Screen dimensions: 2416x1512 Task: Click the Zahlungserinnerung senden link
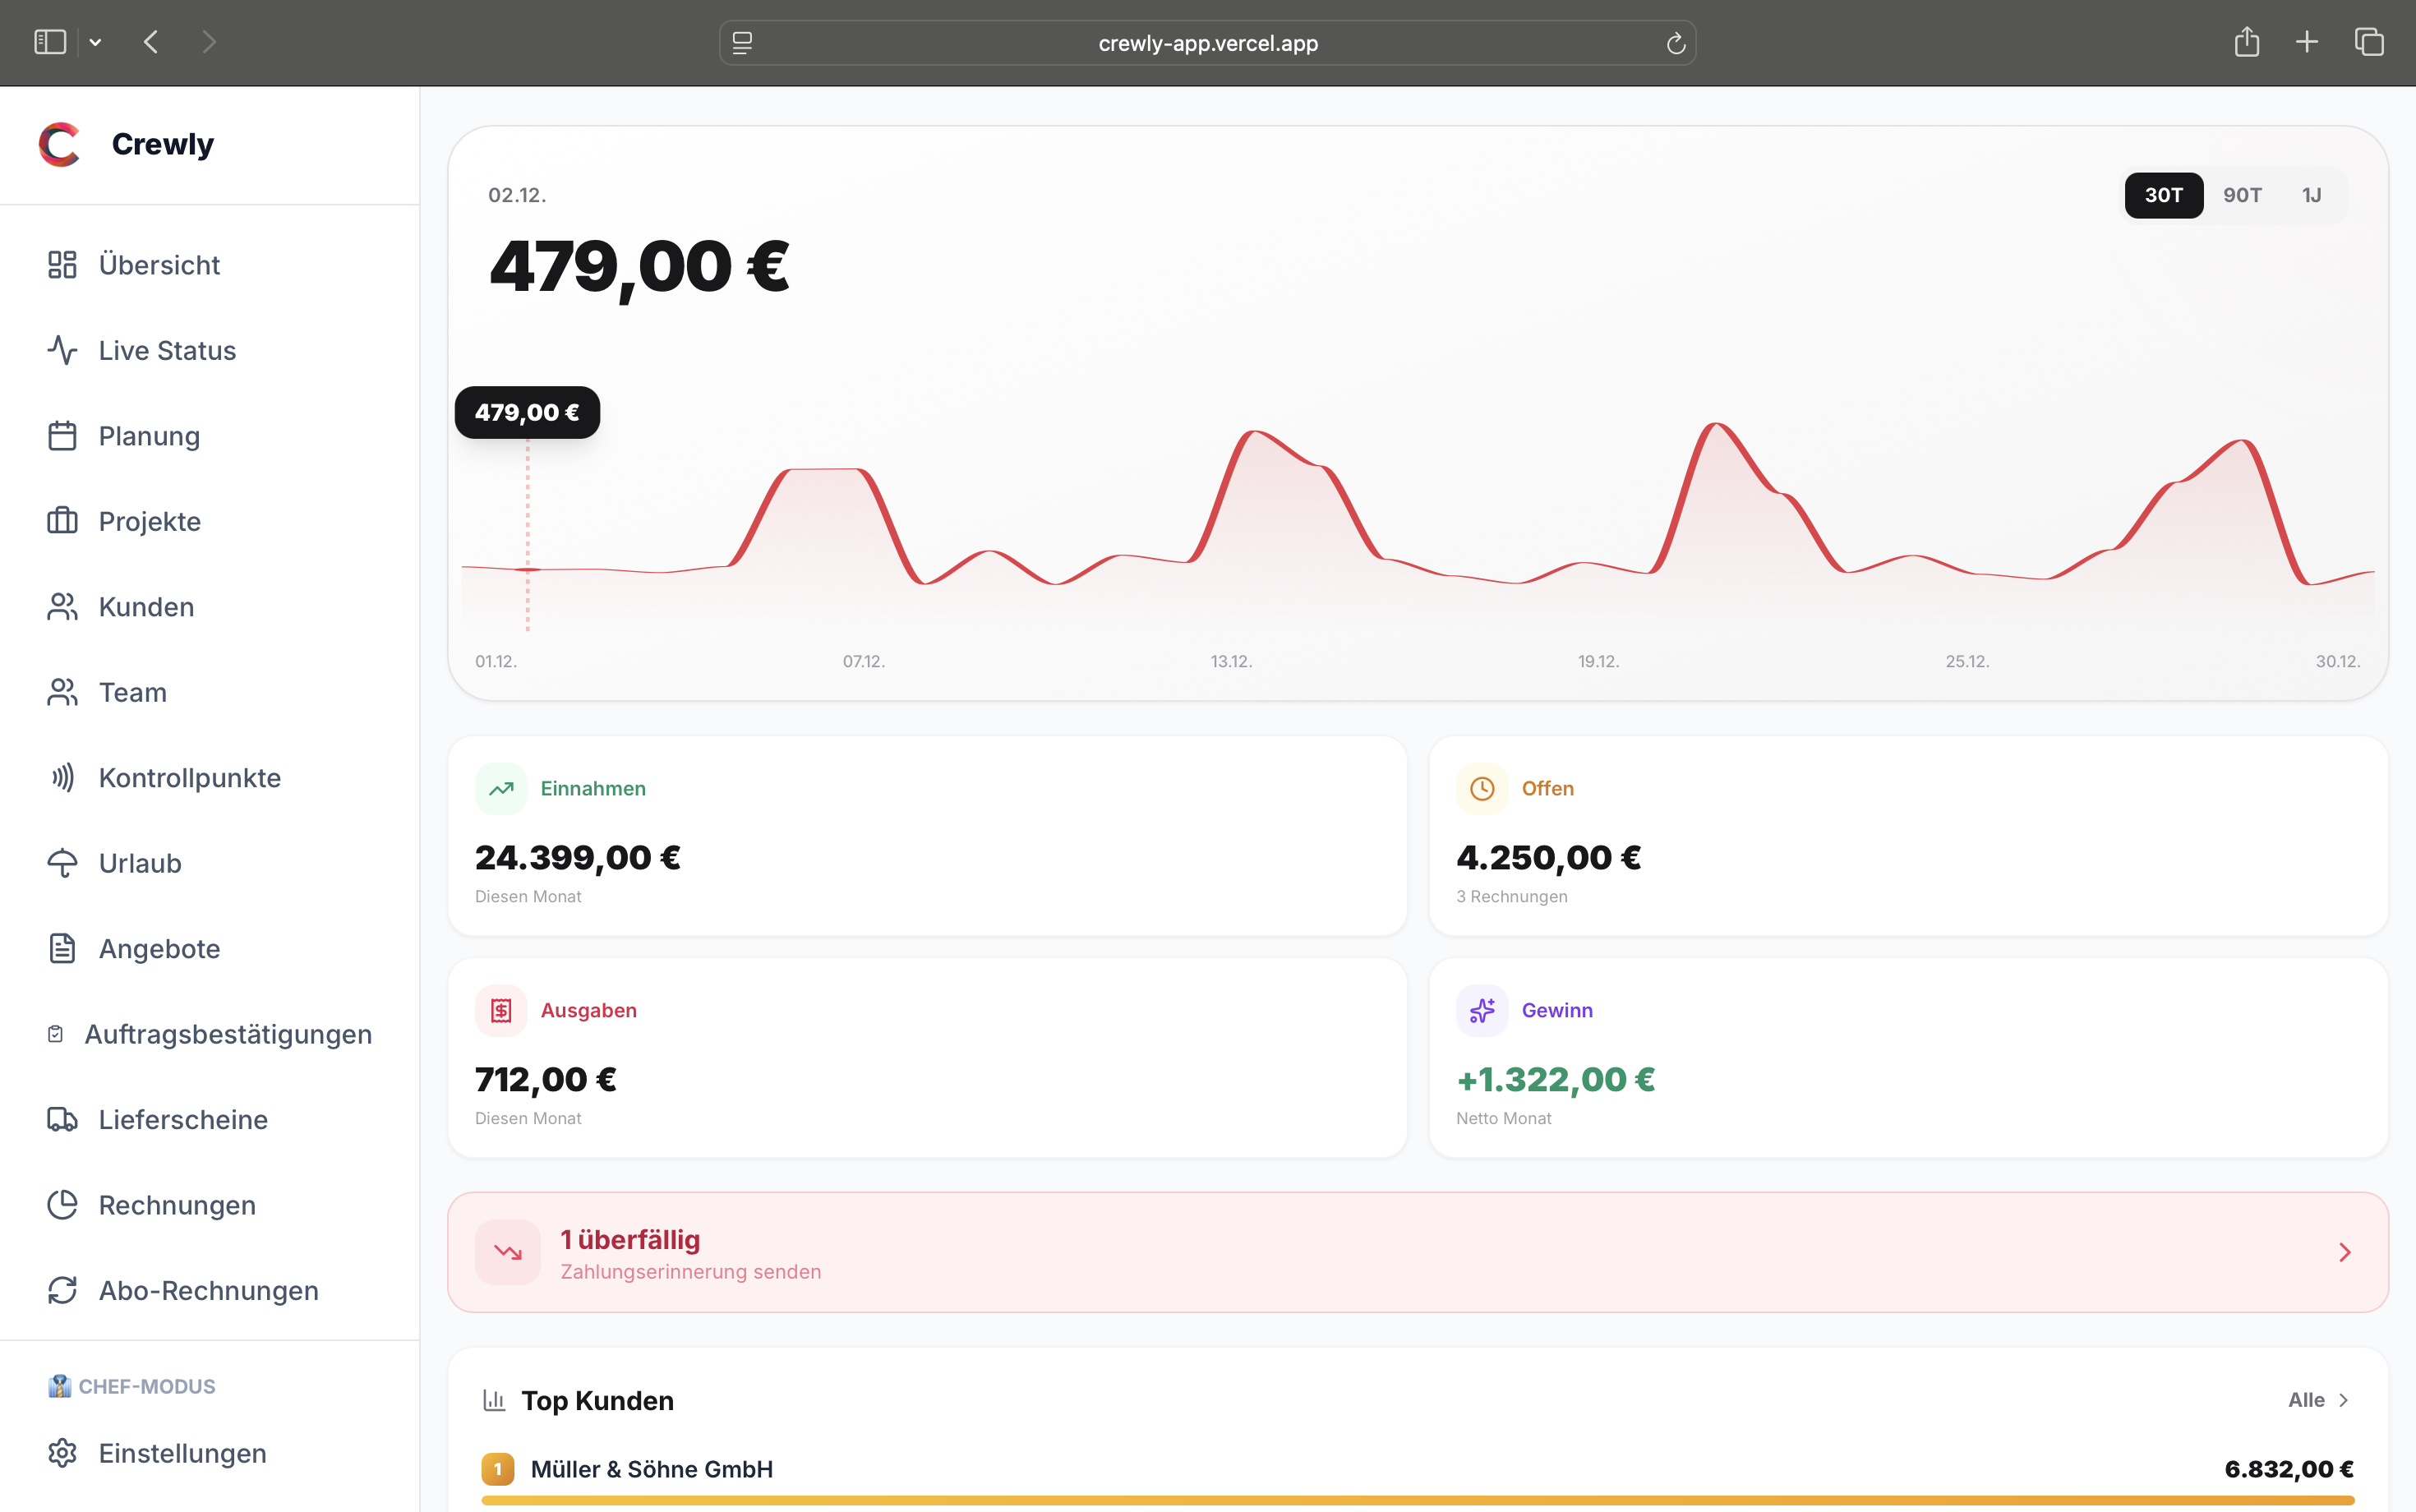point(690,1272)
